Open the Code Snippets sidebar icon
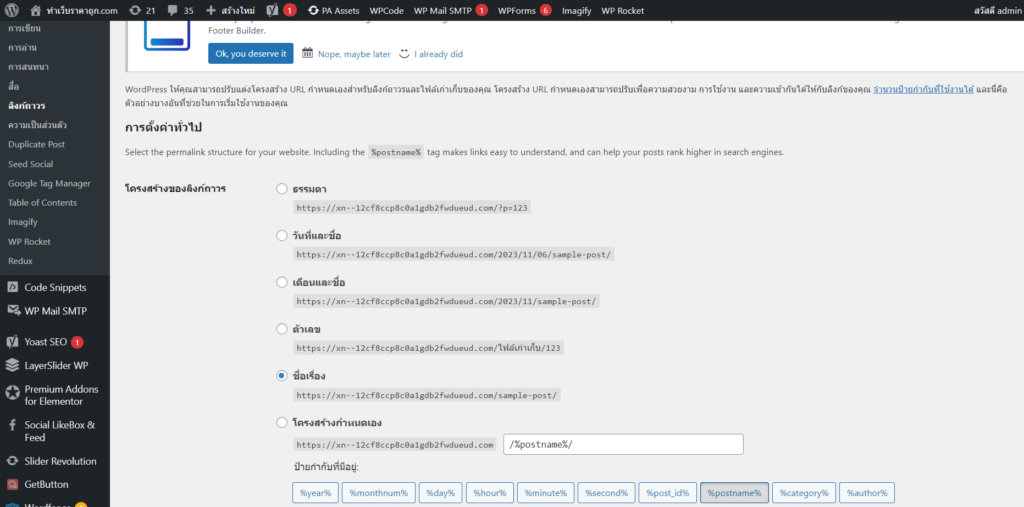This screenshot has height=507, width=1024. (x=12, y=287)
